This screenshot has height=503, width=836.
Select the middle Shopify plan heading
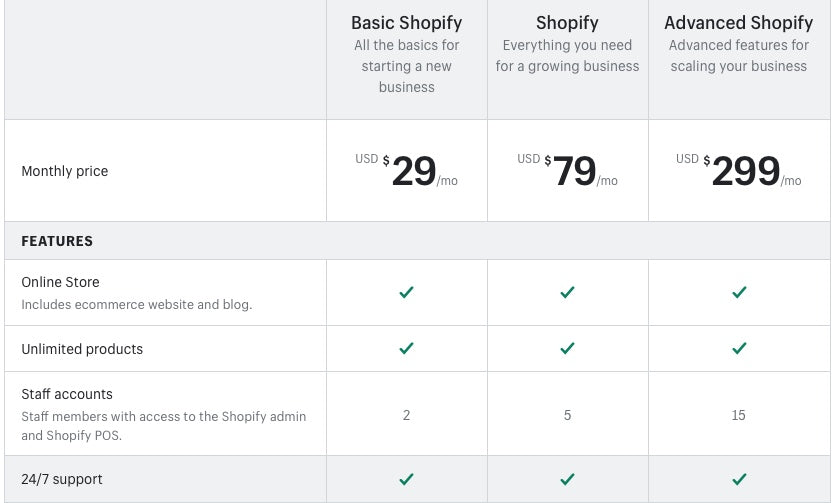(x=567, y=22)
